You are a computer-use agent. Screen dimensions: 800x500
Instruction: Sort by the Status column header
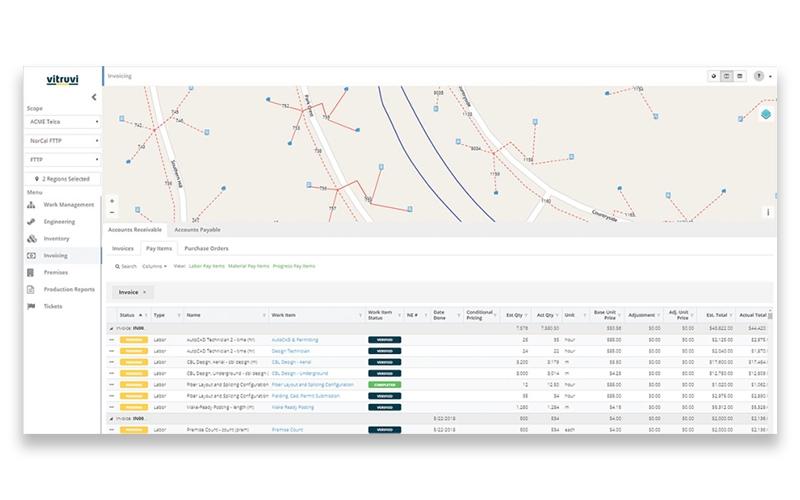tap(127, 315)
